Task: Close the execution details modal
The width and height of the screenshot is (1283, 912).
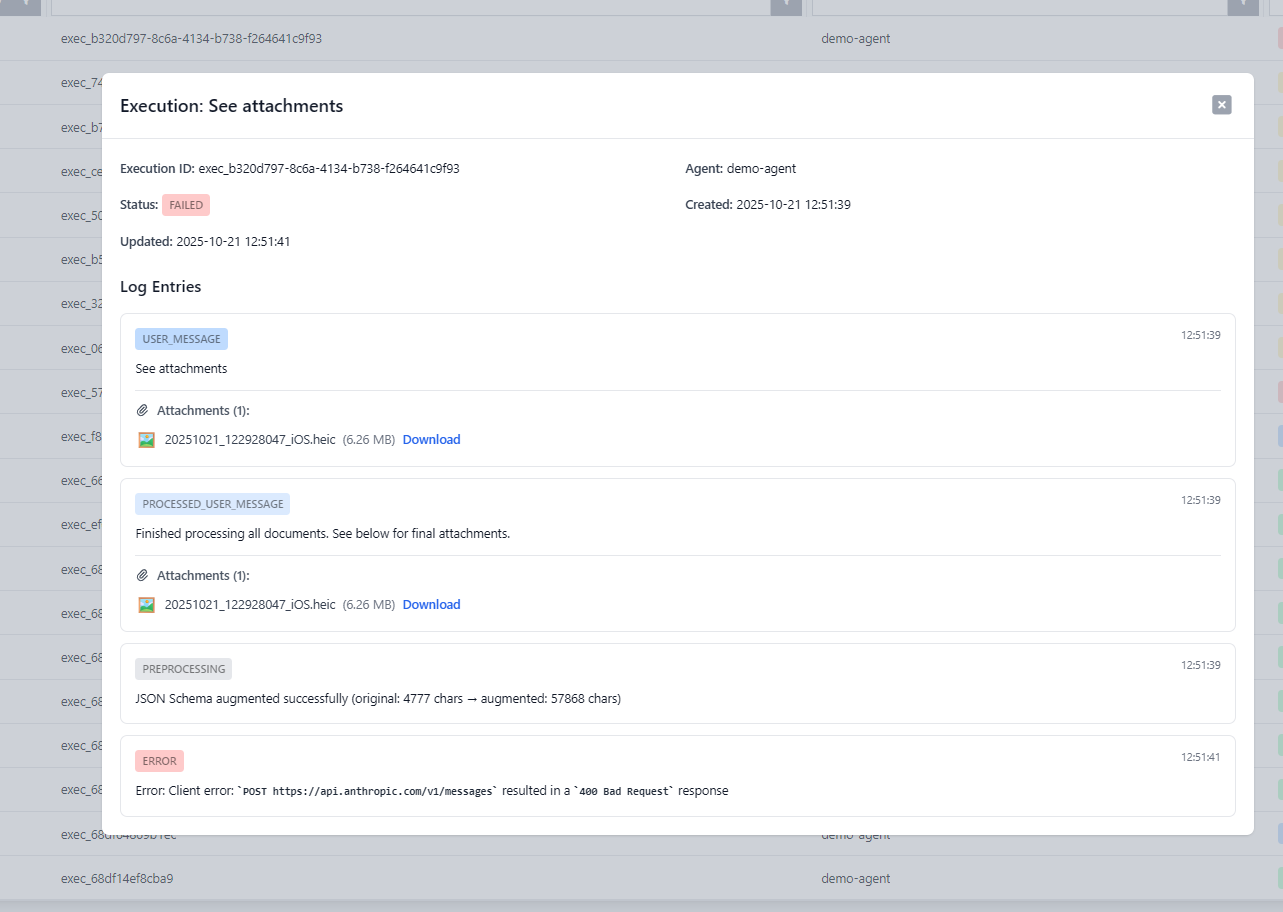Action: click(1221, 105)
